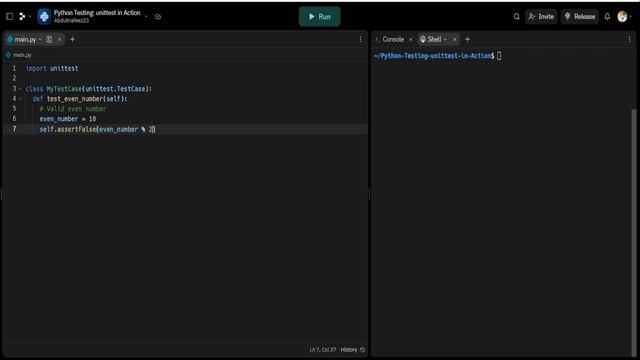Add new tab in editor pane
Viewport: 640px width, 360px height.
click(72, 39)
